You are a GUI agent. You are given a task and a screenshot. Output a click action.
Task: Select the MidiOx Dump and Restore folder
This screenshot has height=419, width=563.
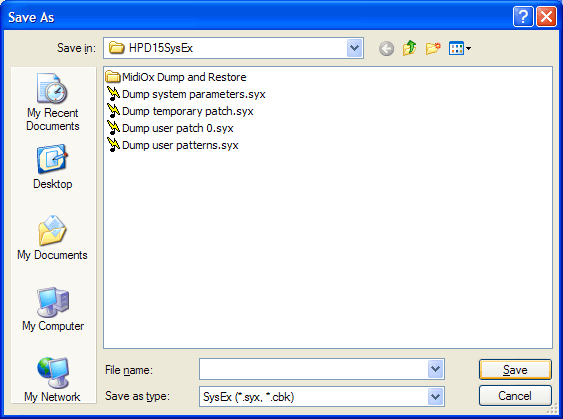pyautogui.click(x=176, y=77)
